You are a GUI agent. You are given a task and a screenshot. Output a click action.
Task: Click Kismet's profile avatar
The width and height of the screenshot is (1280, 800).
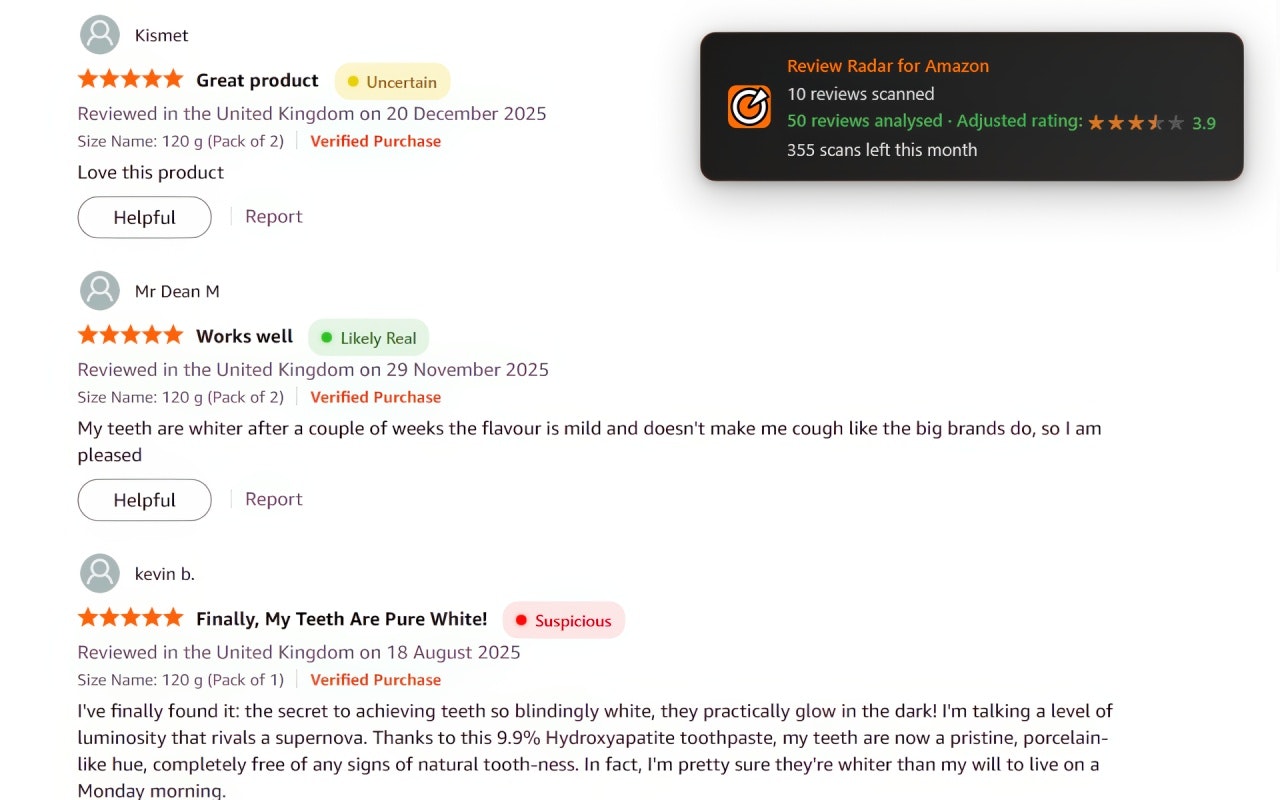point(99,34)
